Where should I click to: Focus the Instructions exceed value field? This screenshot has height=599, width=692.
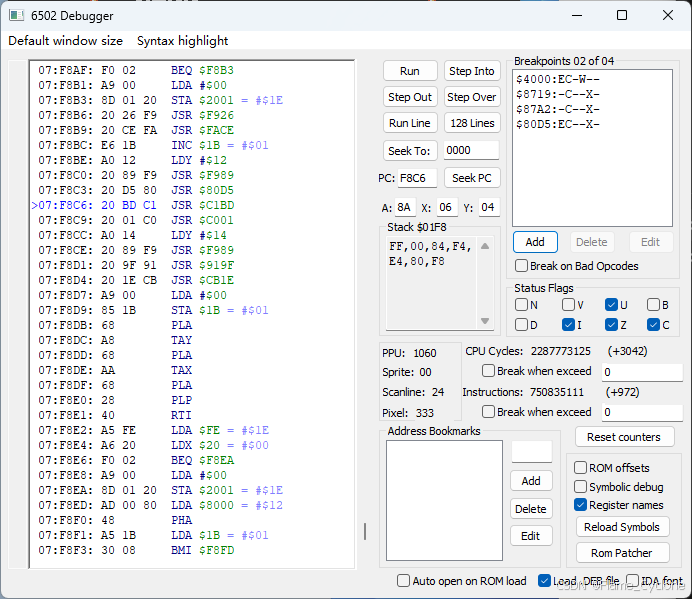point(642,412)
